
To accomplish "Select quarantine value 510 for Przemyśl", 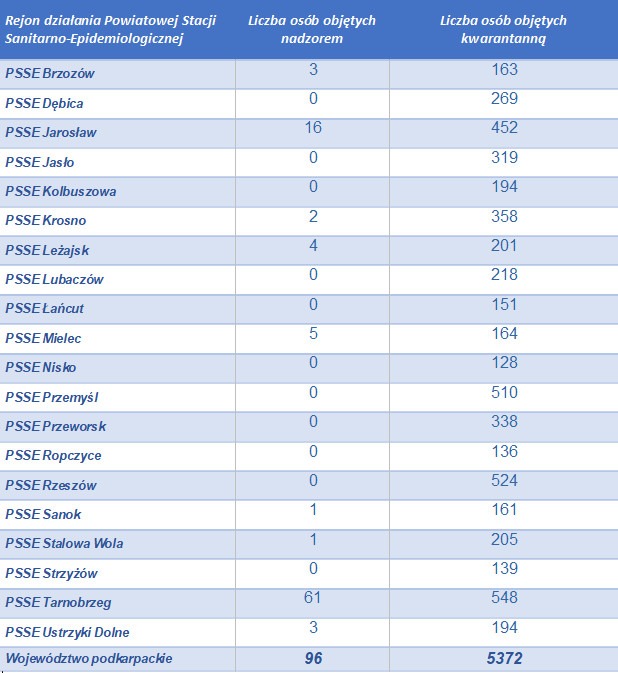I will click(504, 392).
